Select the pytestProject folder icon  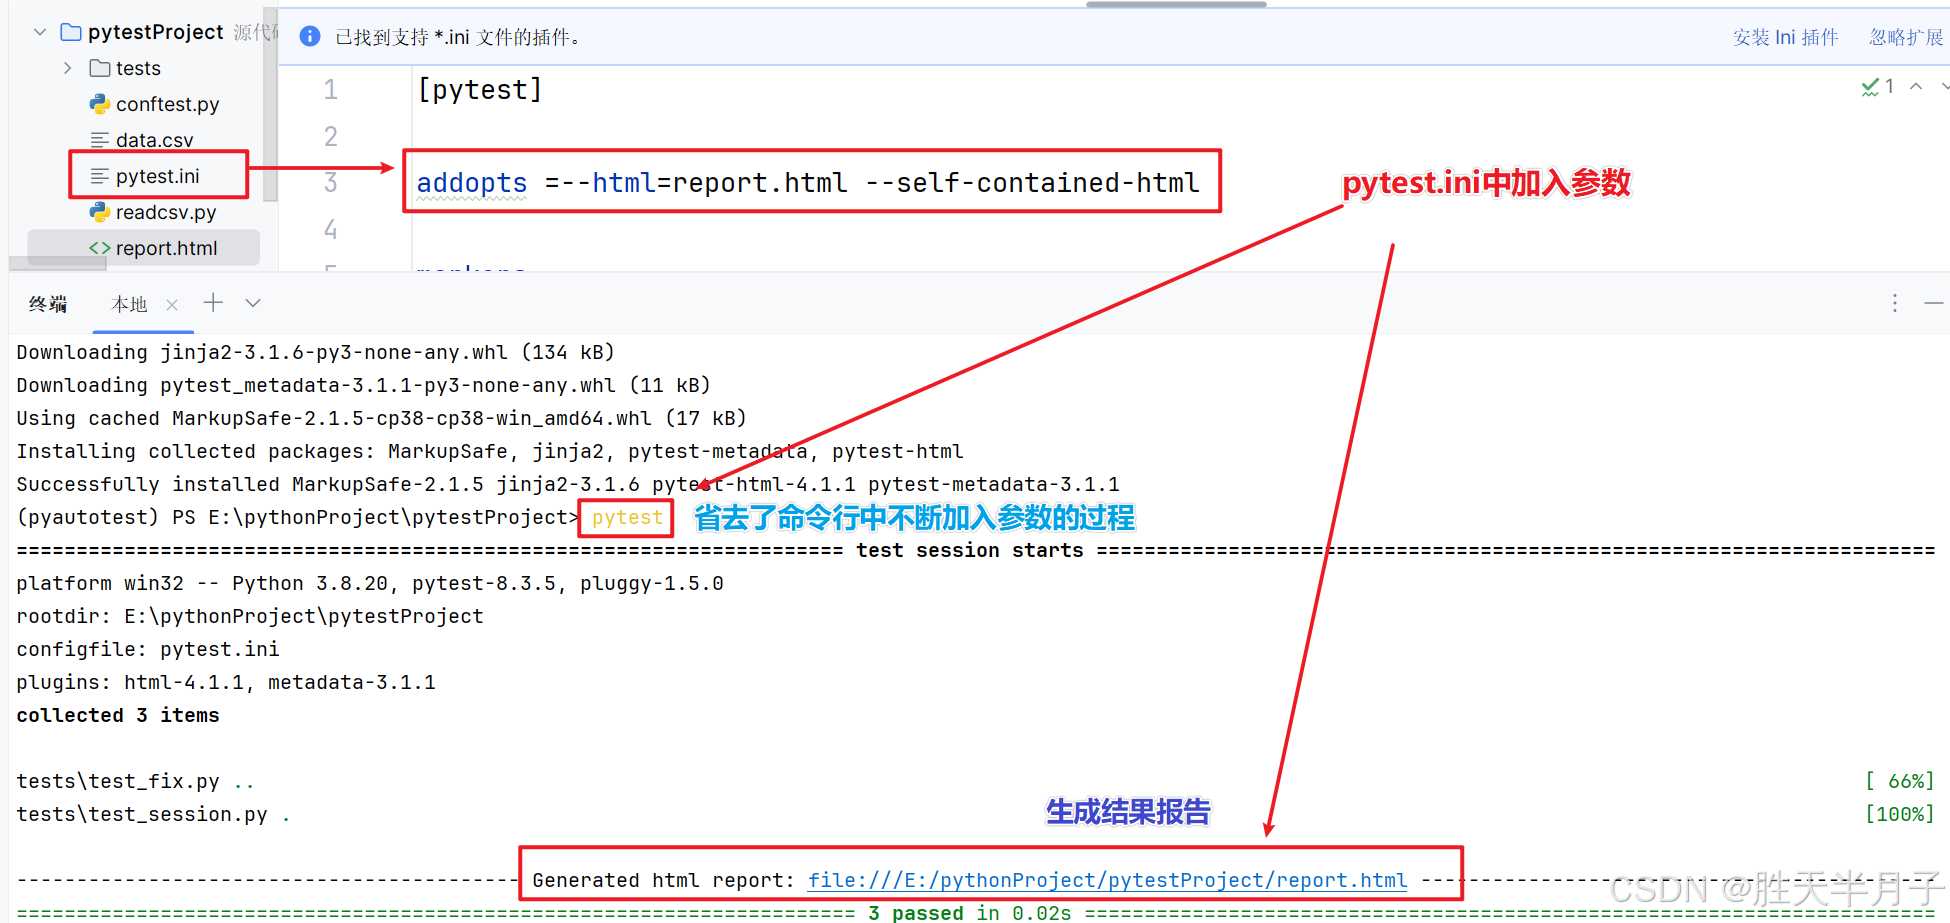pos(71,32)
